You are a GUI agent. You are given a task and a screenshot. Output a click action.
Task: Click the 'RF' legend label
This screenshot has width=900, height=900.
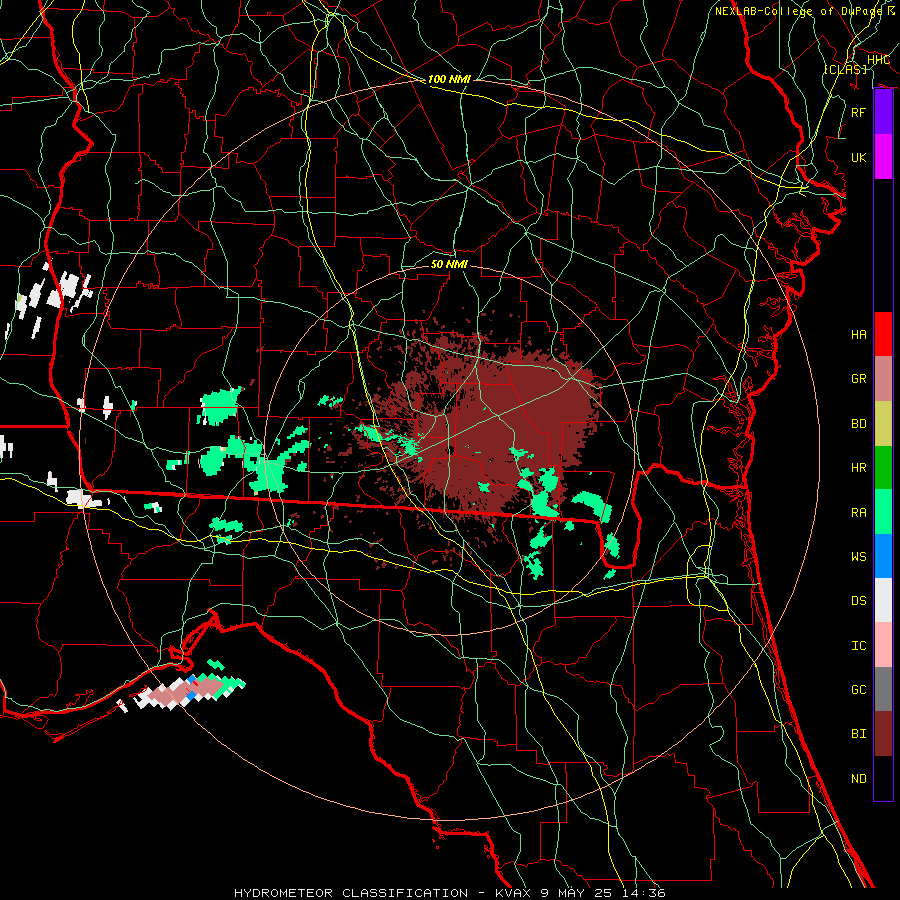[x=859, y=112]
